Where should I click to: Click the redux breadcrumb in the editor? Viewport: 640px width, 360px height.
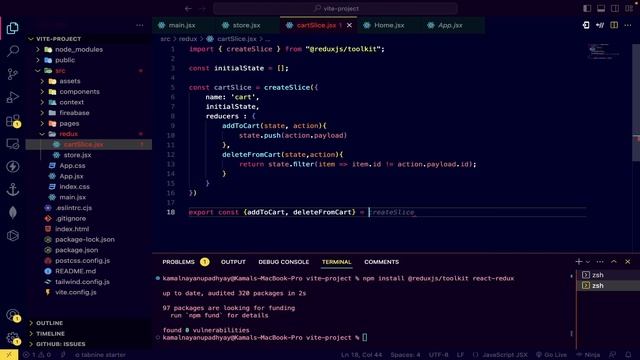pos(188,39)
